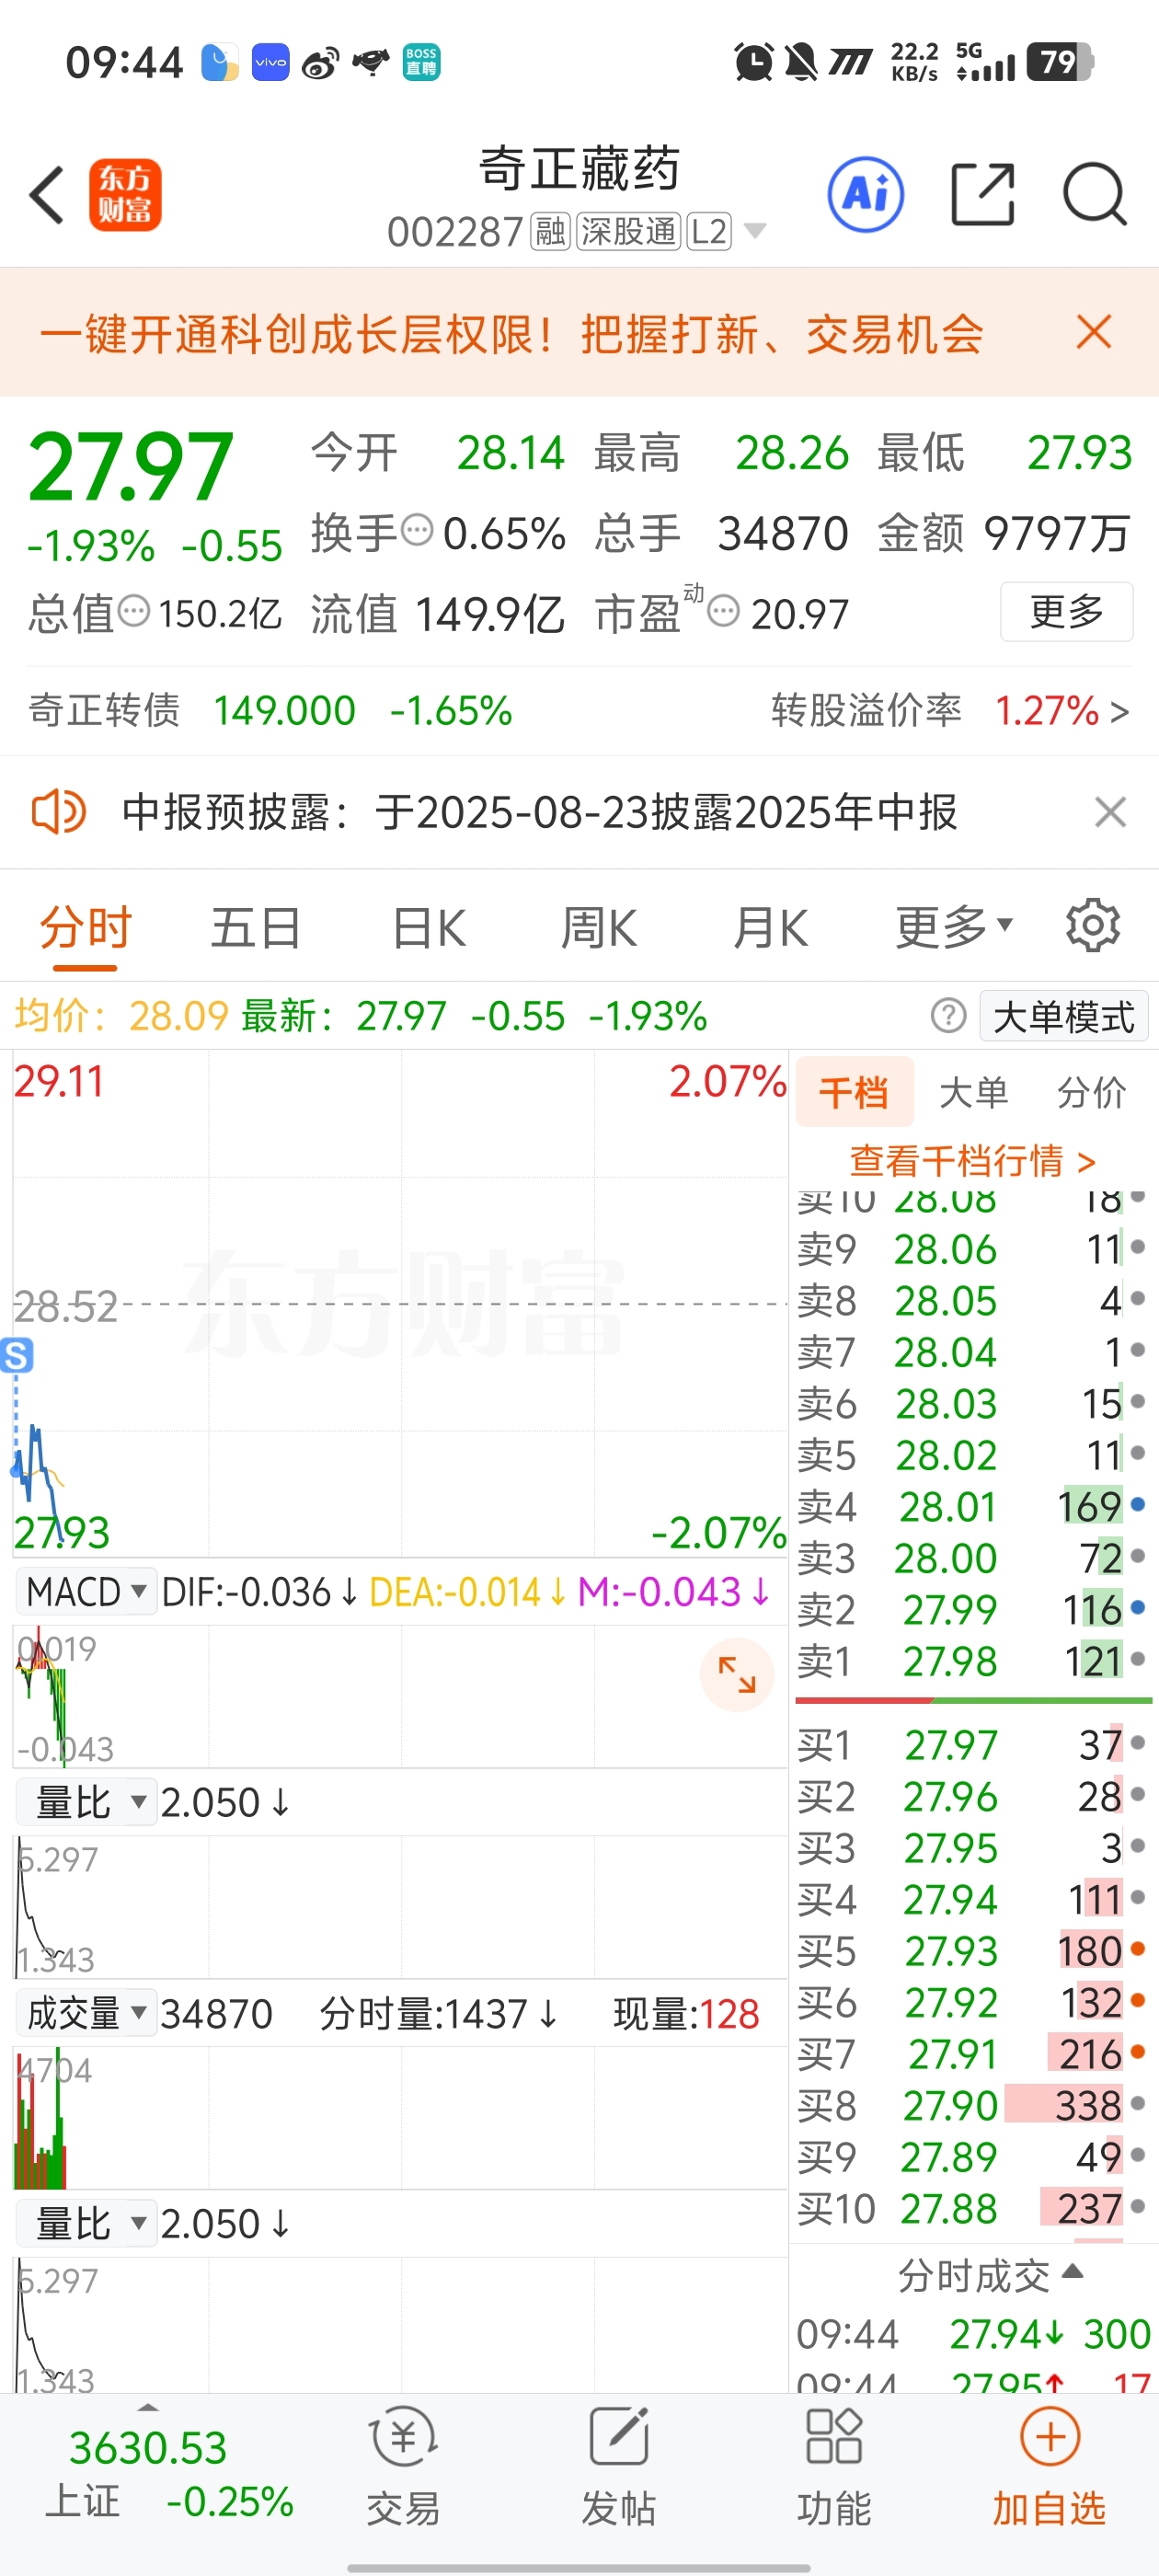This screenshot has width=1159, height=2576.
Task: Switch to 五日 chart tab
Action: (256, 927)
